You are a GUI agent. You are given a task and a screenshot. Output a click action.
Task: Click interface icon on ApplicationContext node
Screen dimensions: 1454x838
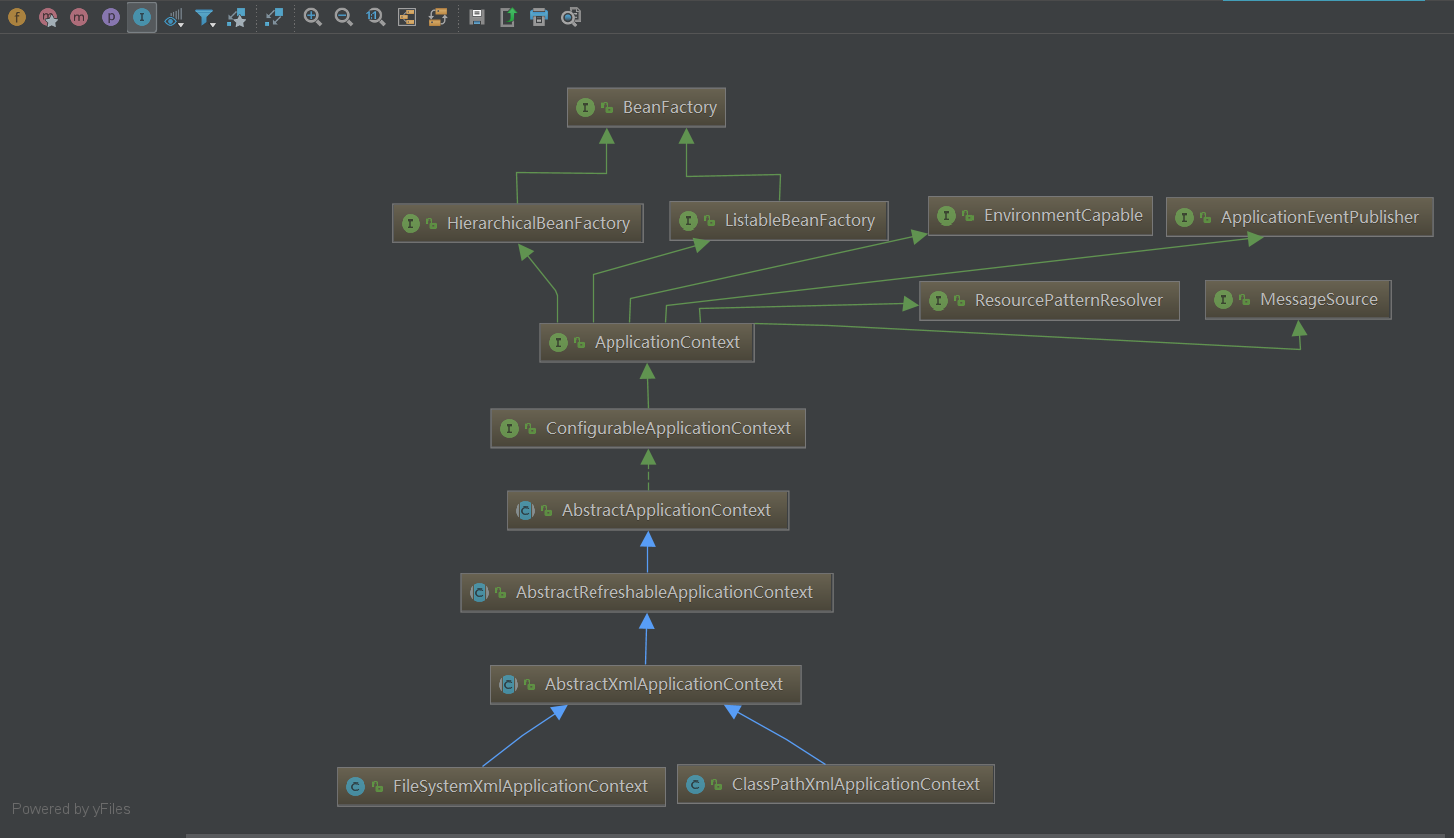tap(557, 343)
